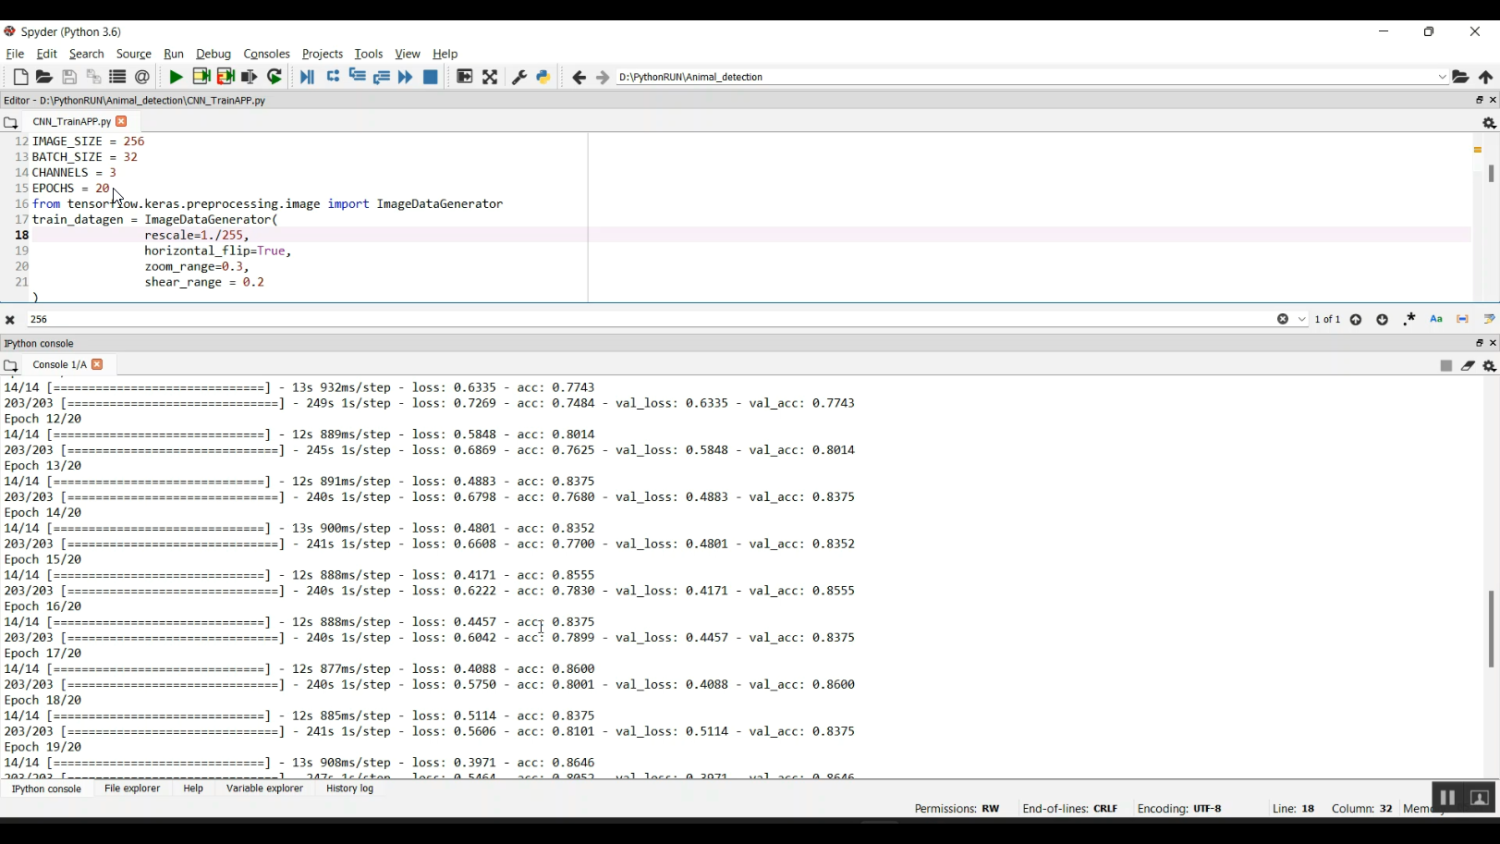
Task: Open PYTHONPATH manager Python icon
Action: pyautogui.click(x=543, y=77)
